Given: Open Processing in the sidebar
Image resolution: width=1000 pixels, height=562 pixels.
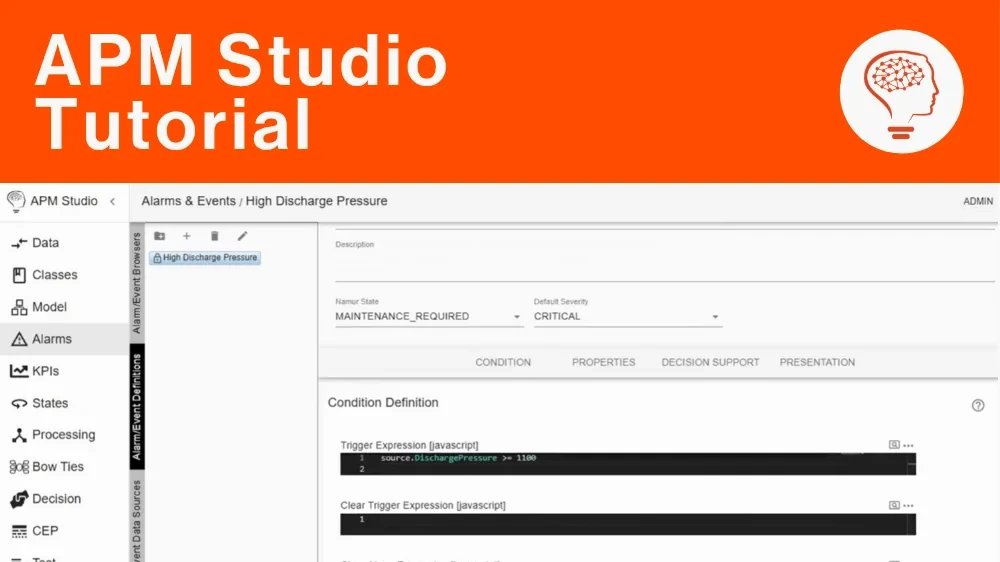Looking at the screenshot, I should [x=64, y=435].
